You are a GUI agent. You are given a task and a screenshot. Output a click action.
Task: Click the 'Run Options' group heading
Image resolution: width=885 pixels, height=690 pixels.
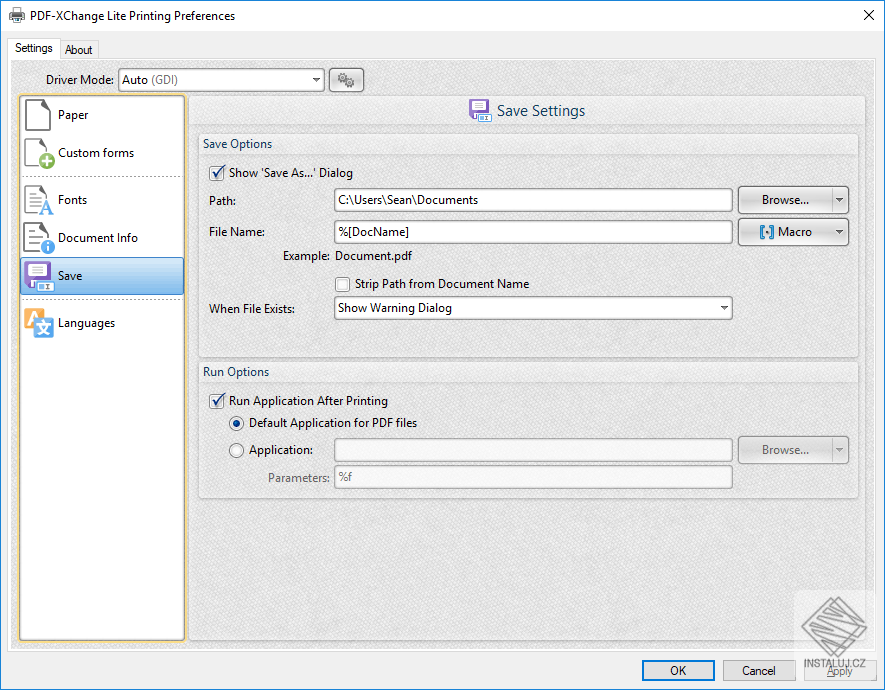(x=236, y=372)
